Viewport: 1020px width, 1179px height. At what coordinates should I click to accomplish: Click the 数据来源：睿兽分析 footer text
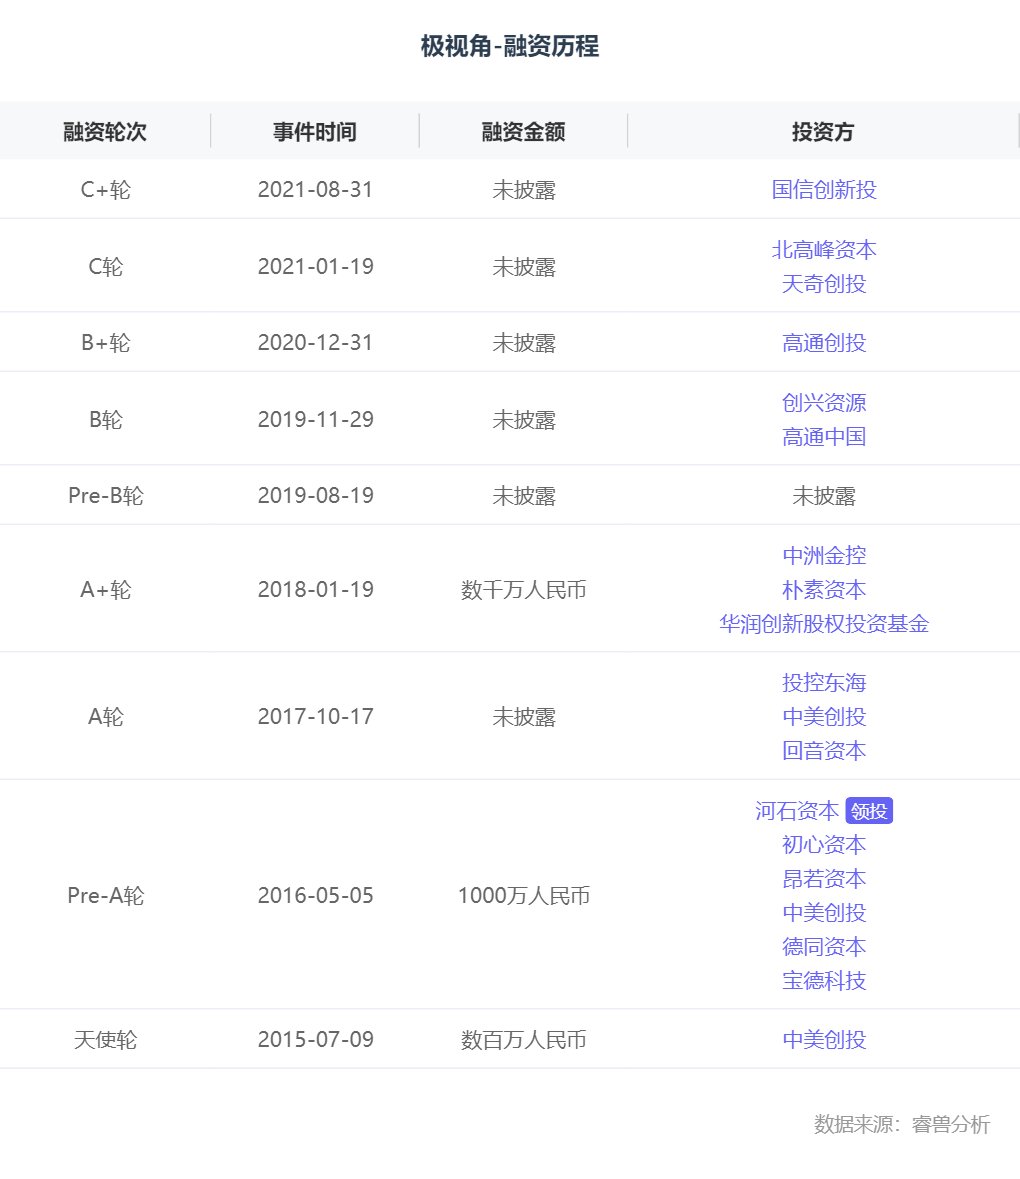click(902, 1124)
